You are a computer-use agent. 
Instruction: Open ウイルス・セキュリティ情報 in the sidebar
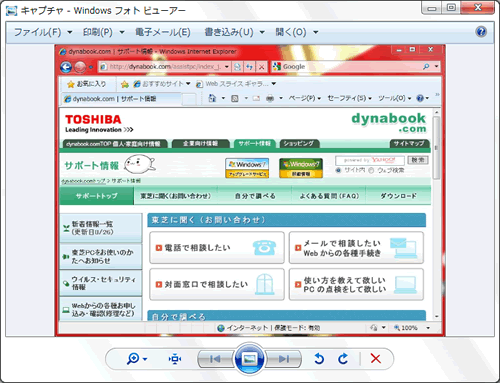point(101,283)
